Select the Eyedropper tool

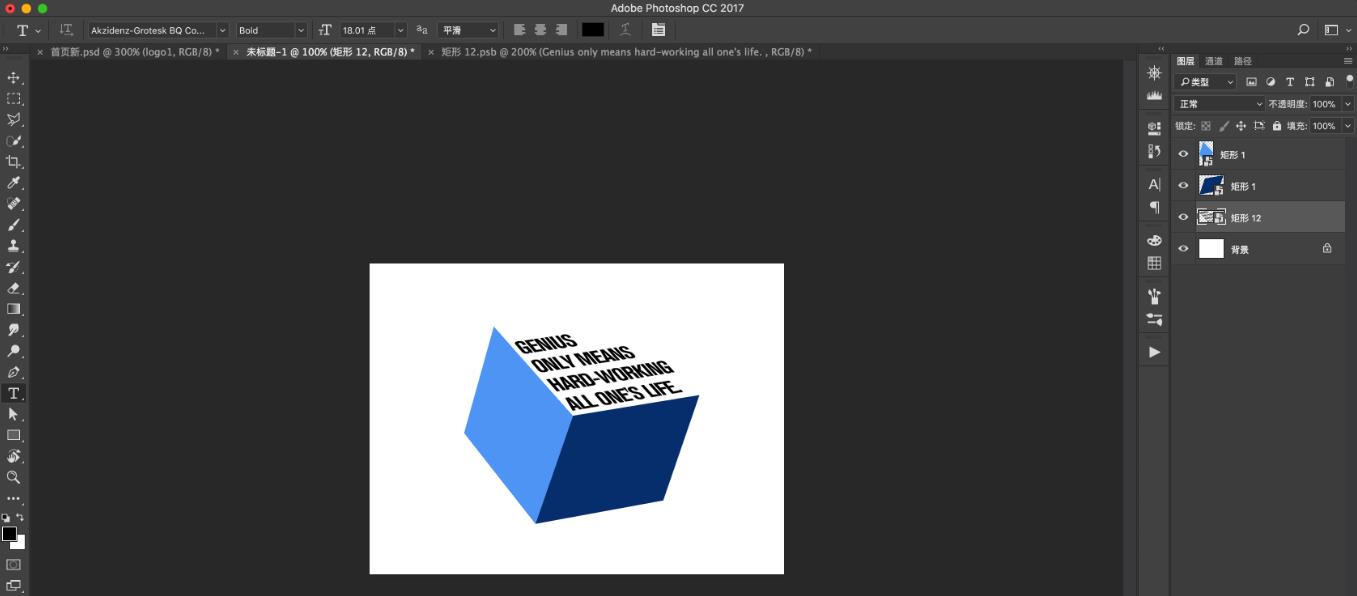(14, 183)
